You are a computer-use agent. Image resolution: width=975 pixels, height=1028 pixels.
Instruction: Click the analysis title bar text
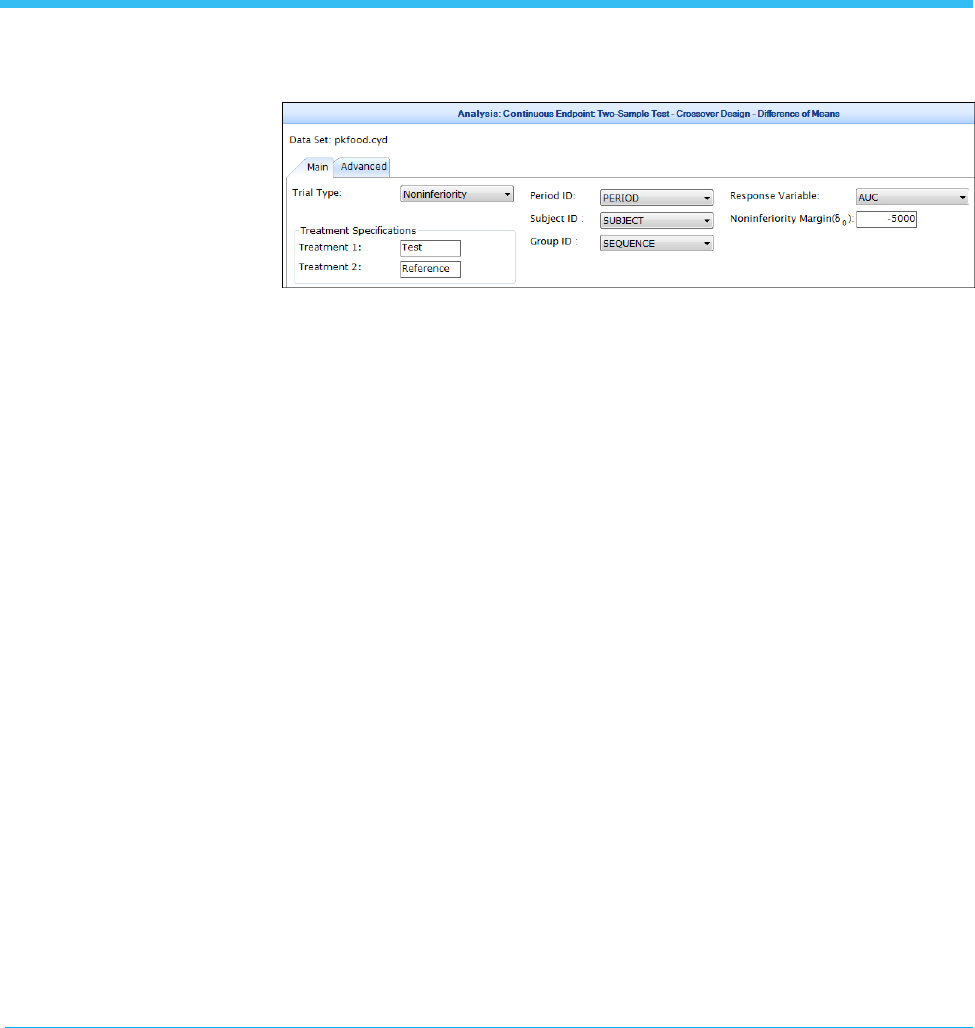648,113
